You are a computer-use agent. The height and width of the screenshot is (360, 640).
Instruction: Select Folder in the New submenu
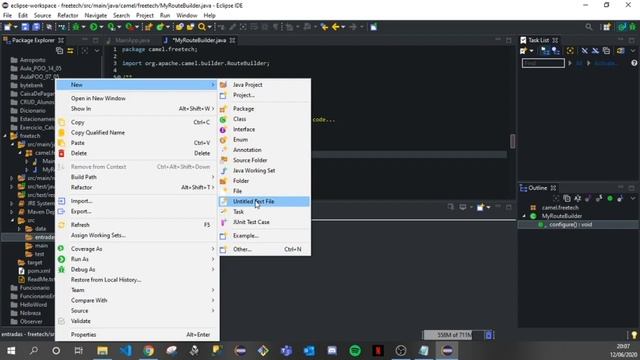[264, 181]
